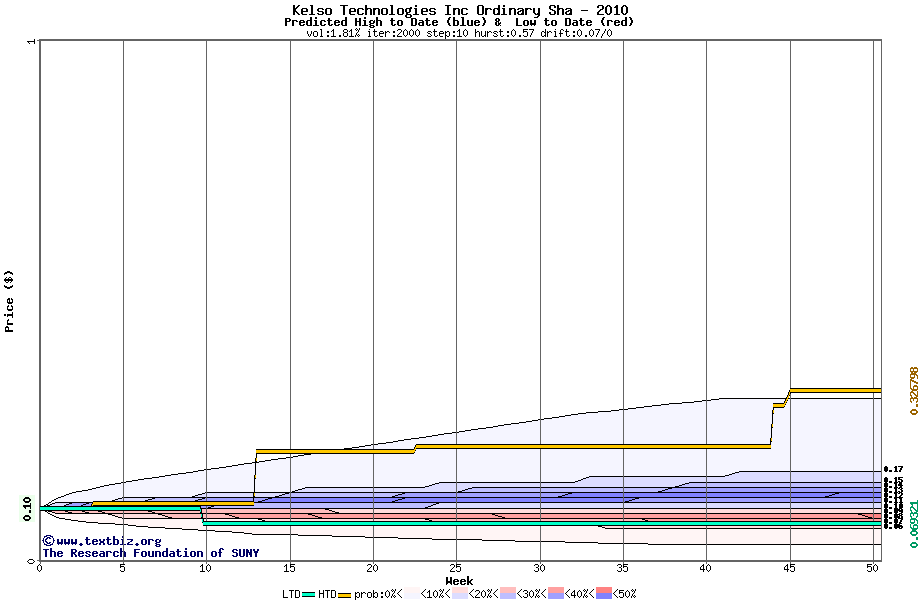920x600 pixels.
Task: Click the x-axis tick label '35'
Action: tap(623, 568)
